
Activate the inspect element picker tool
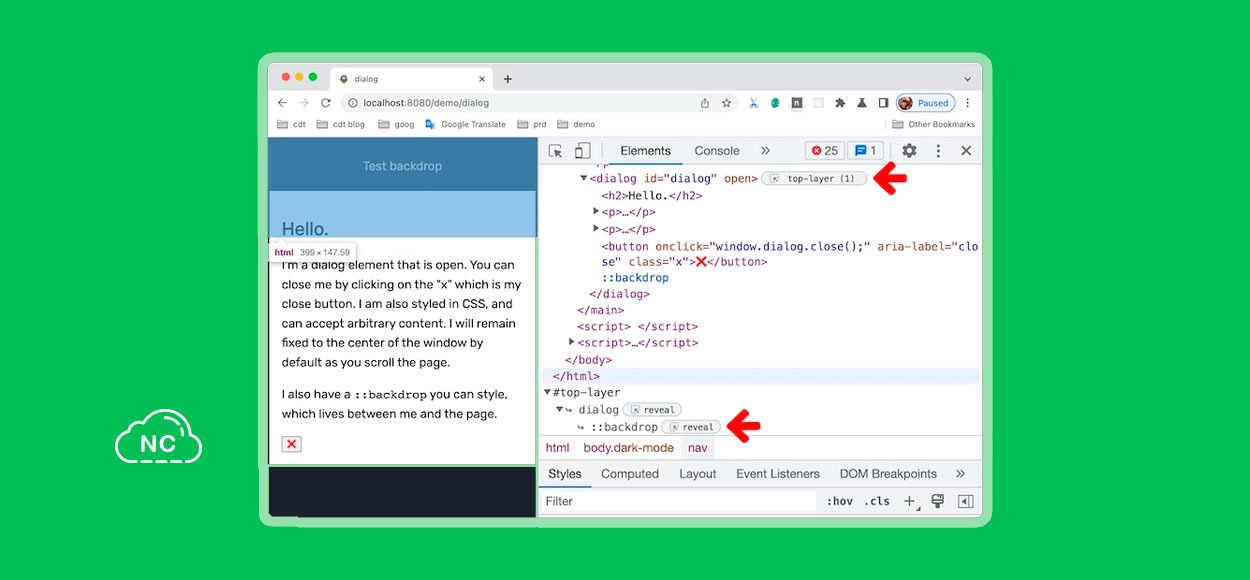(555, 151)
